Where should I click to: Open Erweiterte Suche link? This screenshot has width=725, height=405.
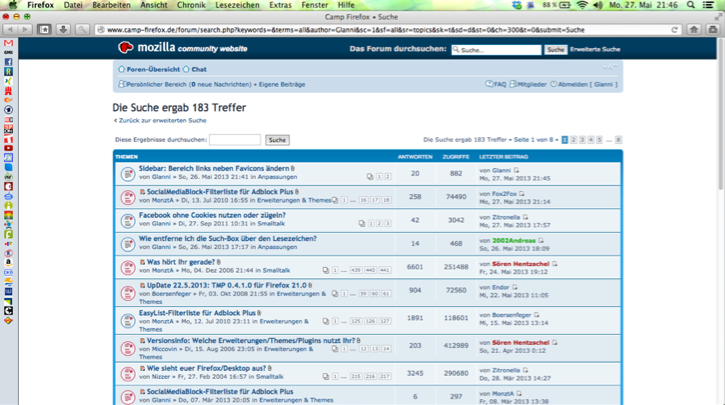(x=595, y=49)
